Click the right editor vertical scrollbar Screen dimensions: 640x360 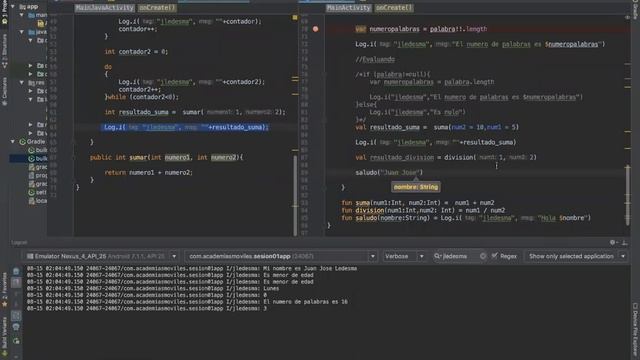627,195
